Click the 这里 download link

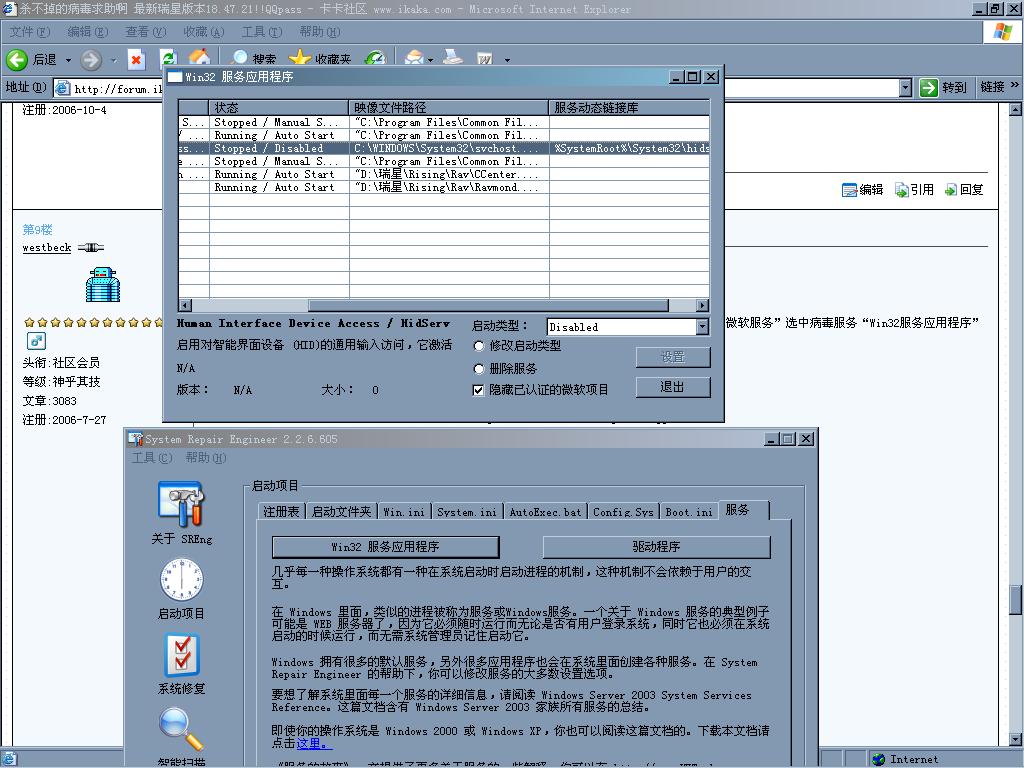click(x=313, y=743)
